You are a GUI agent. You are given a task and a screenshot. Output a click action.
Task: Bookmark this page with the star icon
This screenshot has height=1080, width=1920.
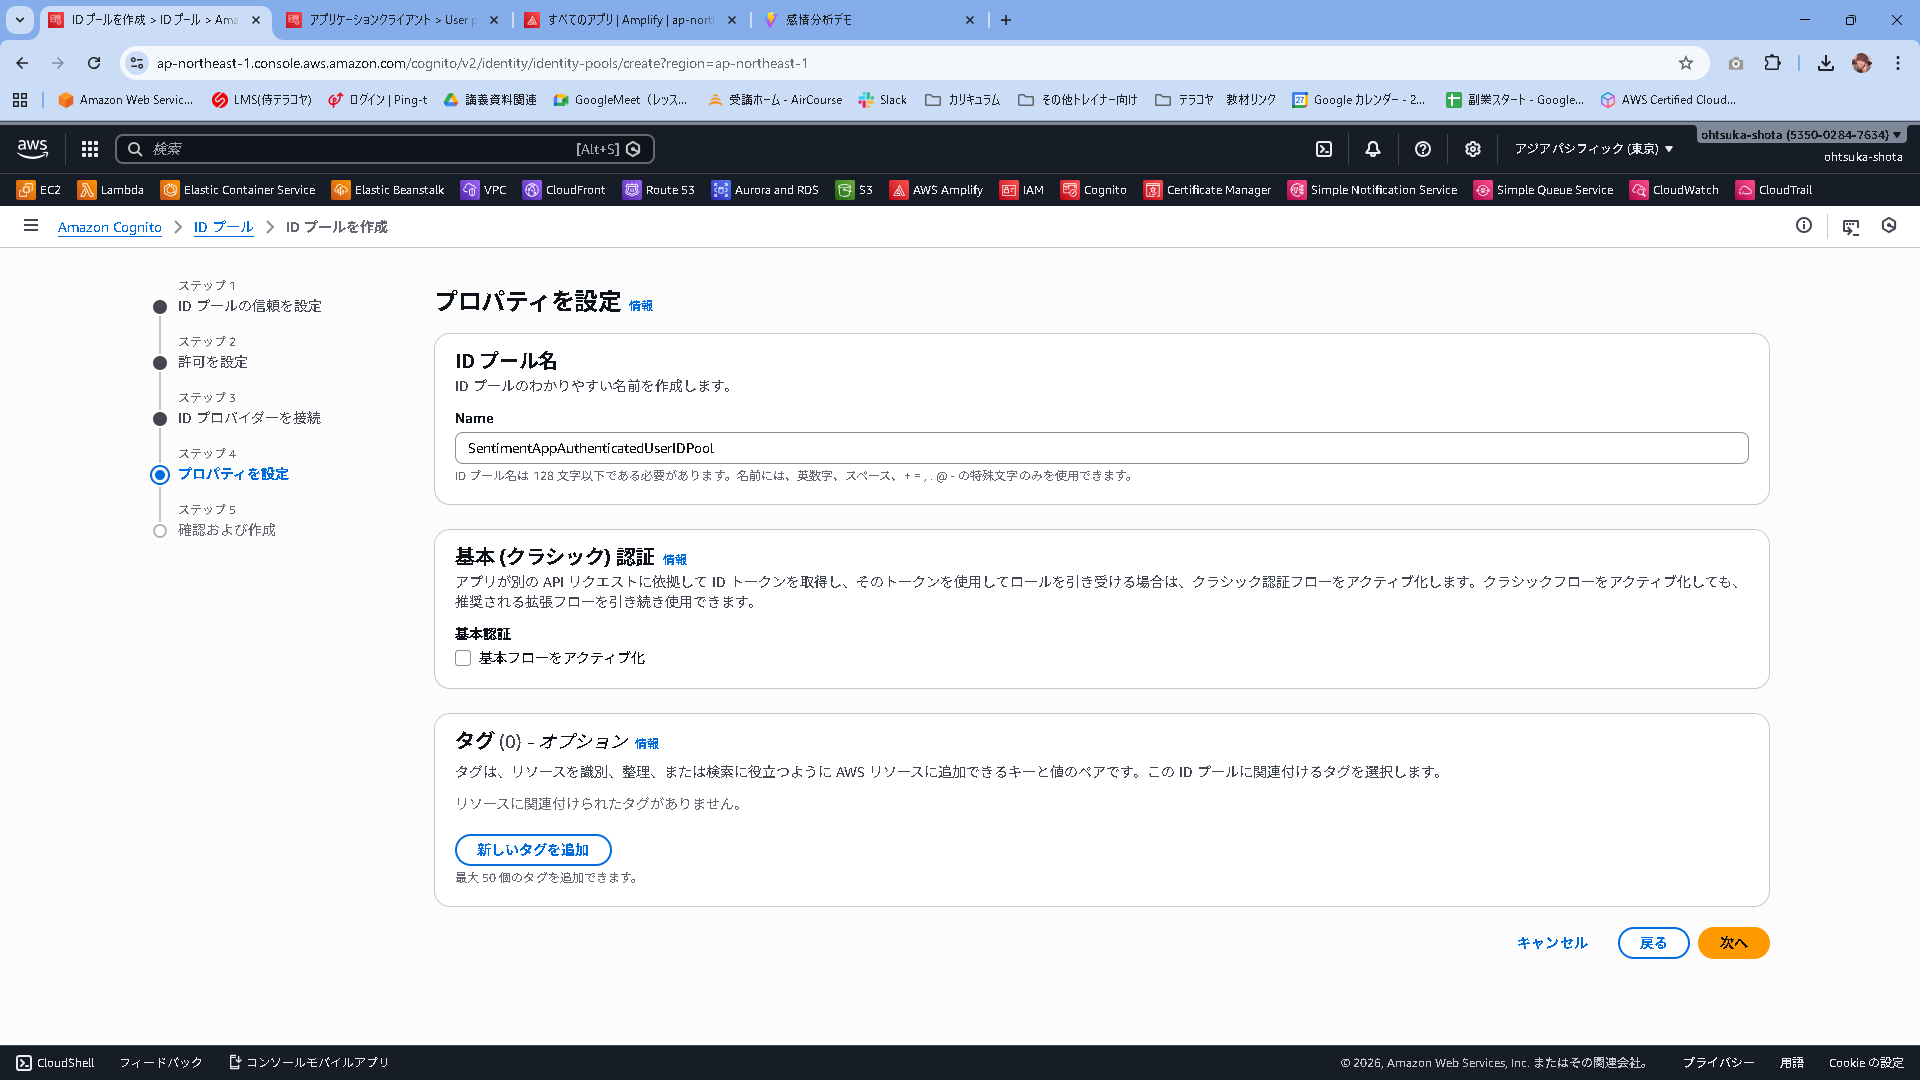[x=1686, y=63]
